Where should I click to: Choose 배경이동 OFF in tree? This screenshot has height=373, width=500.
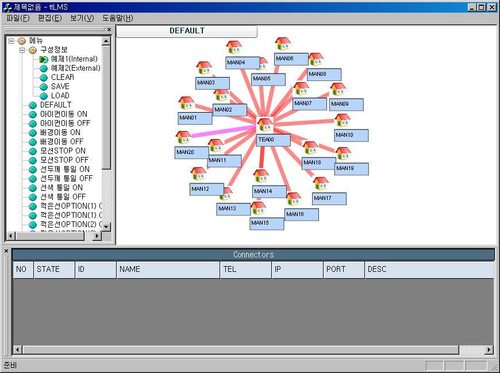coord(62,142)
